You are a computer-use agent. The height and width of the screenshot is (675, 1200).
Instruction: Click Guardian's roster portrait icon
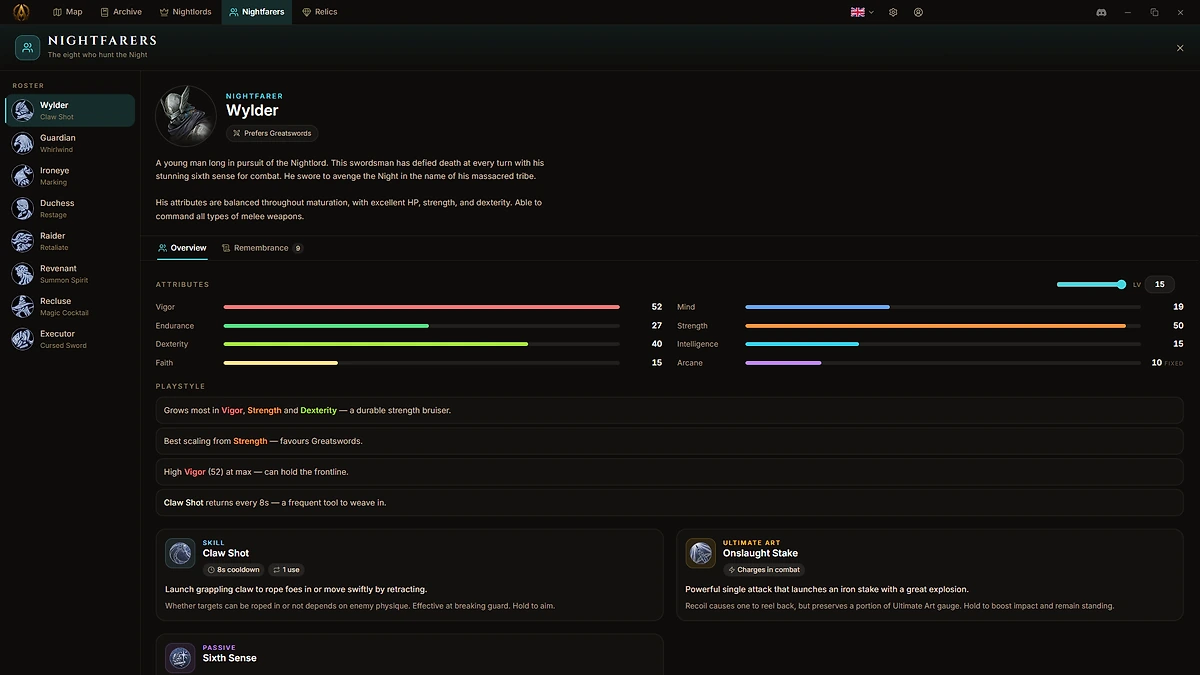point(22,143)
